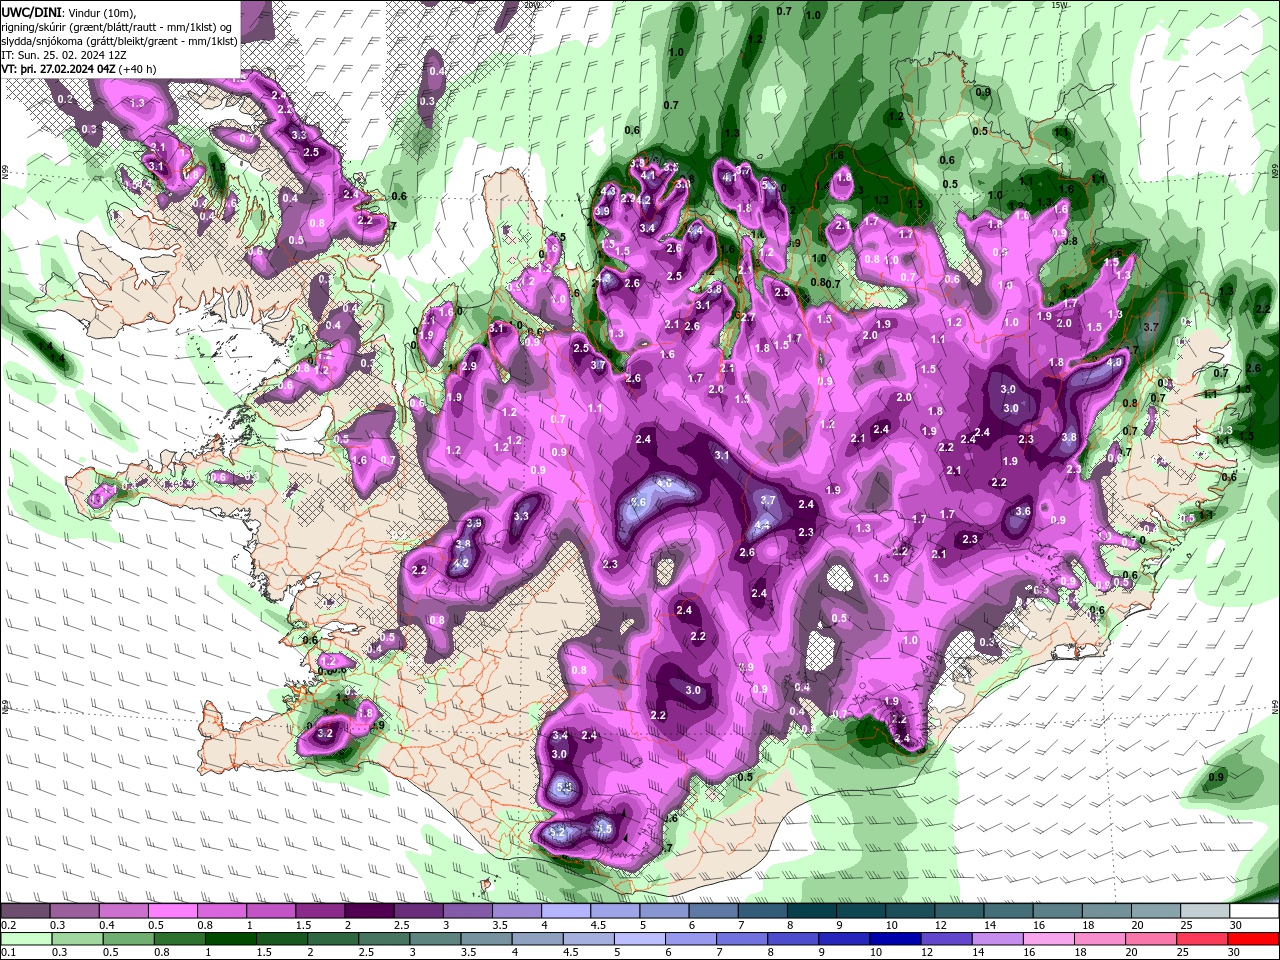
Task: Pick pale green lower-row swatch at 0.1
Action: tap(25, 939)
